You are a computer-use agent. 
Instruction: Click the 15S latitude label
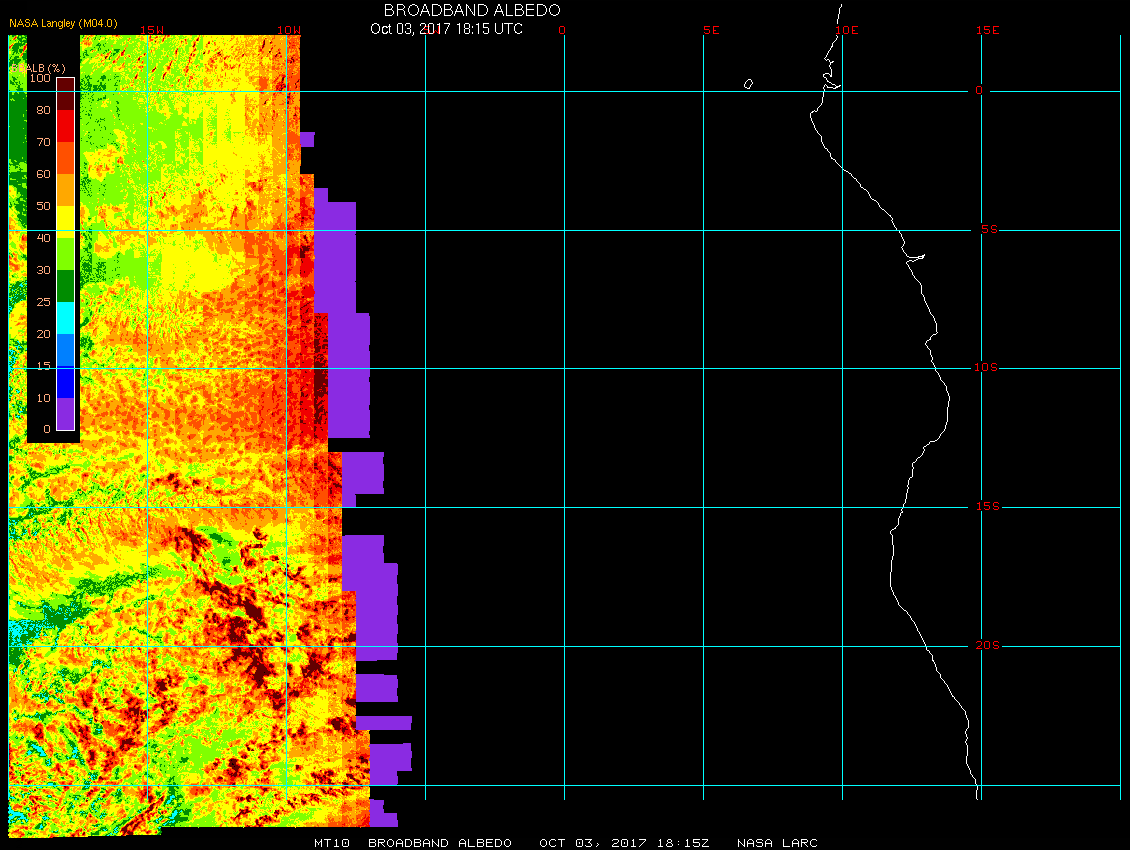tap(987, 507)
